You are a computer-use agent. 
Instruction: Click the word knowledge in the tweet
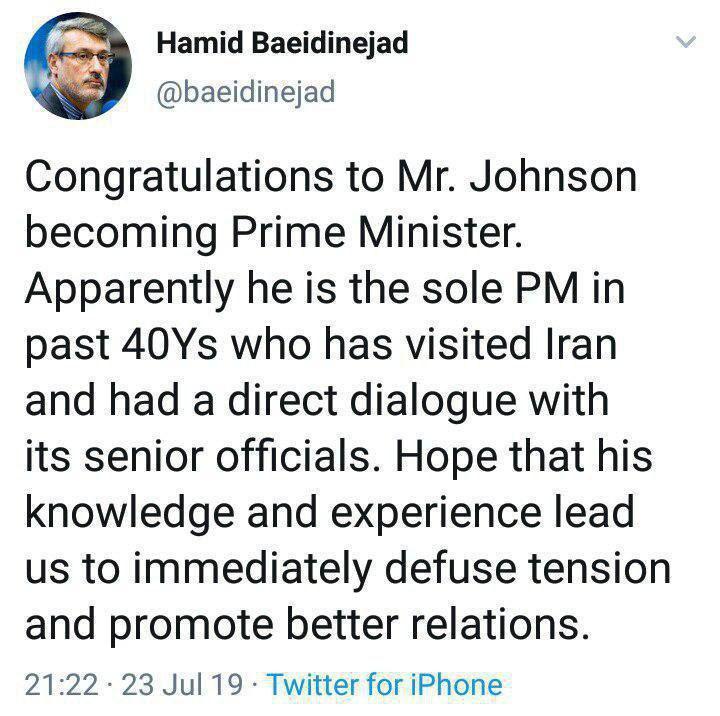tap(130, 514)
